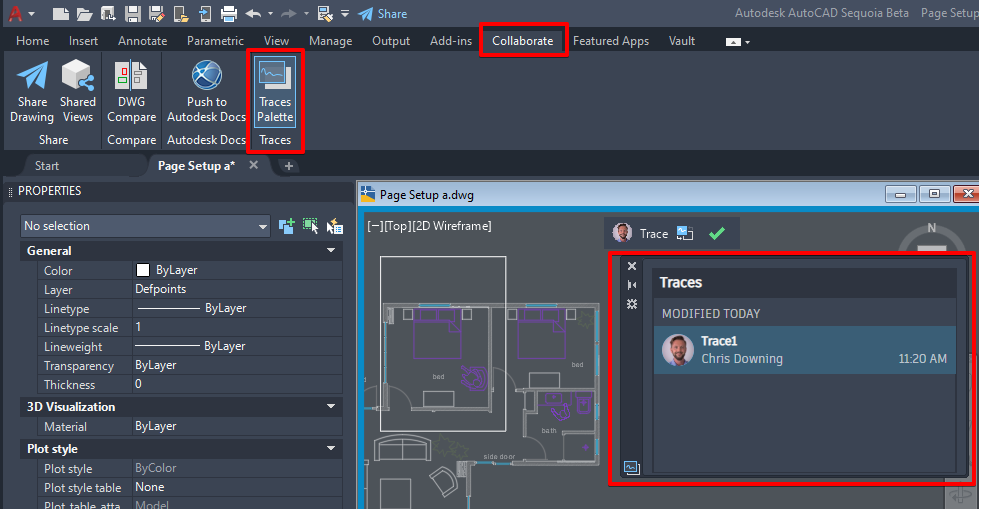The height and width of the screenshot is (509, 981).
Task: Collapse the Plot style section
Action: (331, 448)
